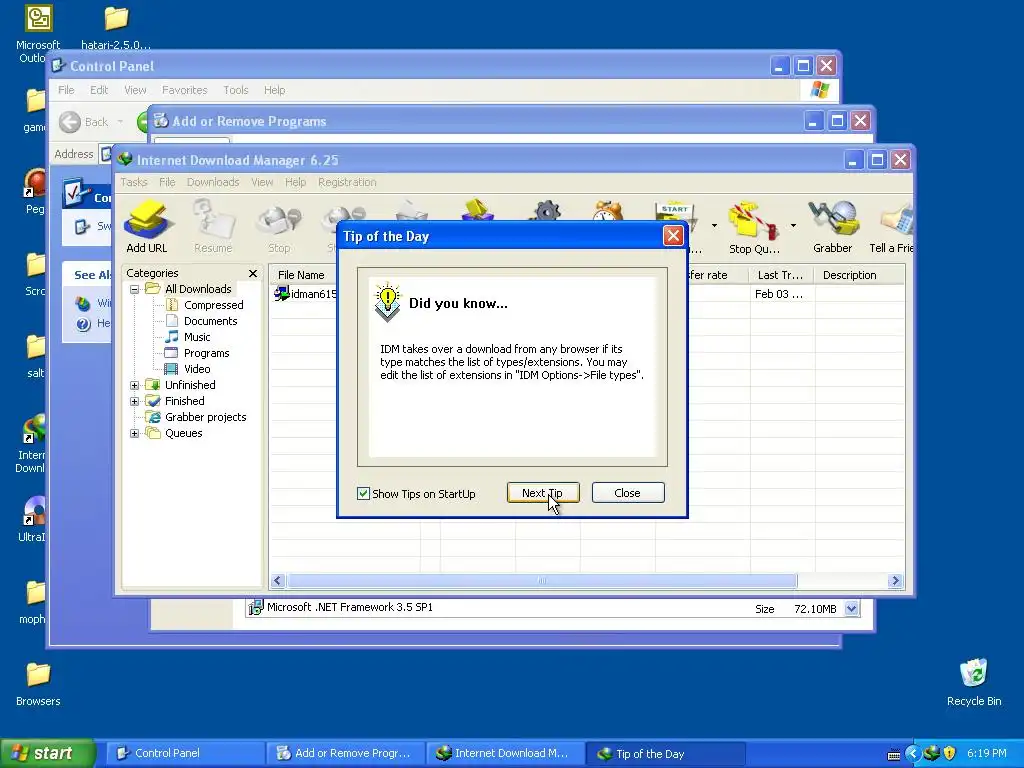Click the horizontal scrollbar right arrow
Viewport: 1024px width, 768px height.
click(x=895, y=581)
